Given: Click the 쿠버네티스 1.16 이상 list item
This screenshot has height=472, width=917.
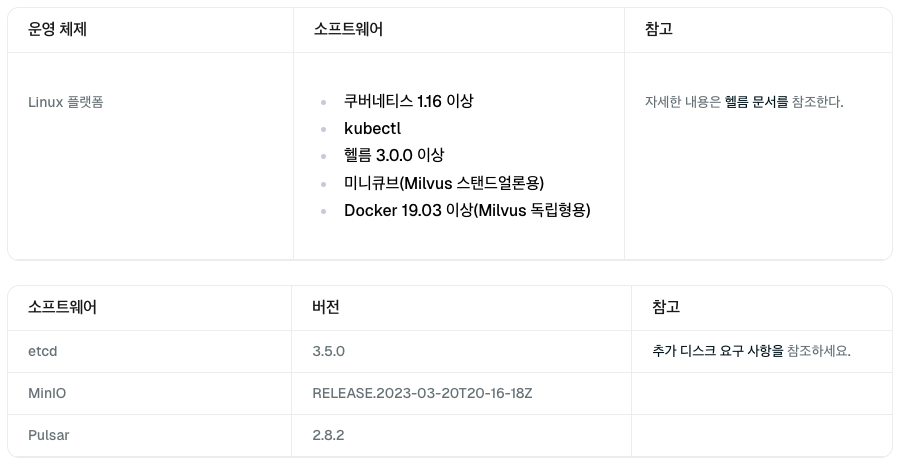Looking at the screenshot, I should point(408,101).
